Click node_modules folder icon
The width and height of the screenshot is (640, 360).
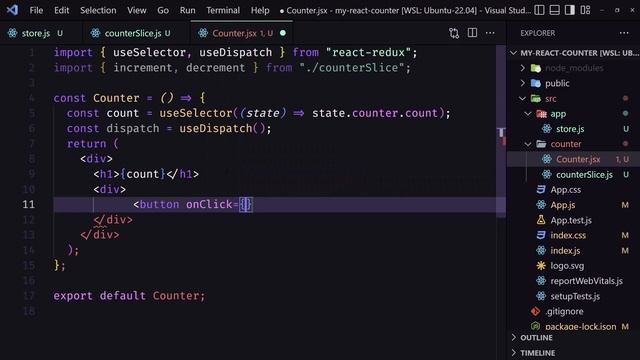click(536, 68)
